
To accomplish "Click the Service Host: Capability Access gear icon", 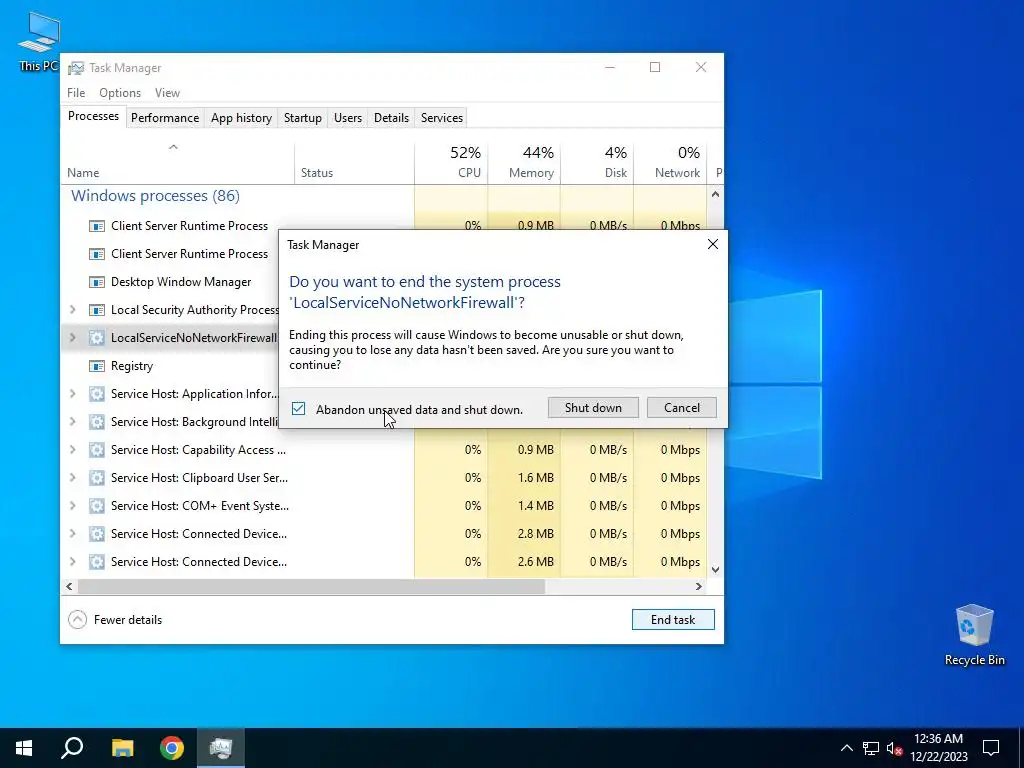I will [x=97, y=450].
